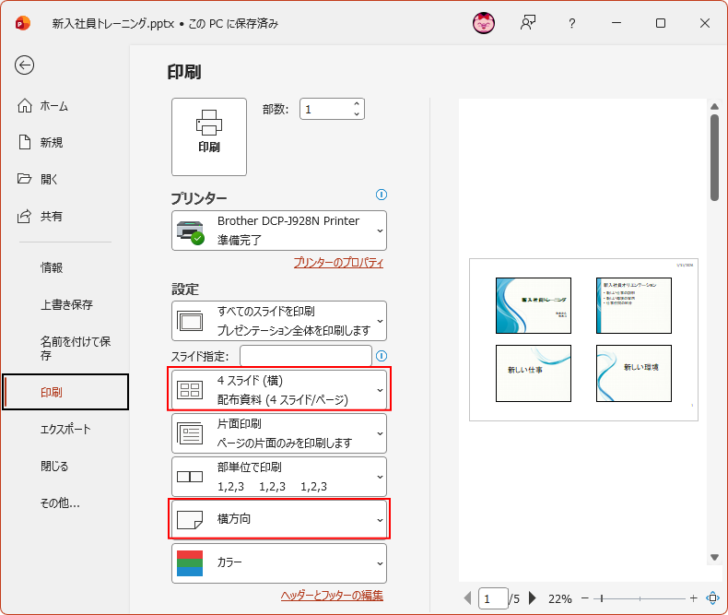The height and width of the screenshot is (615, 728).
Task: Click the help question mark icon
Action: coord(572,23)
